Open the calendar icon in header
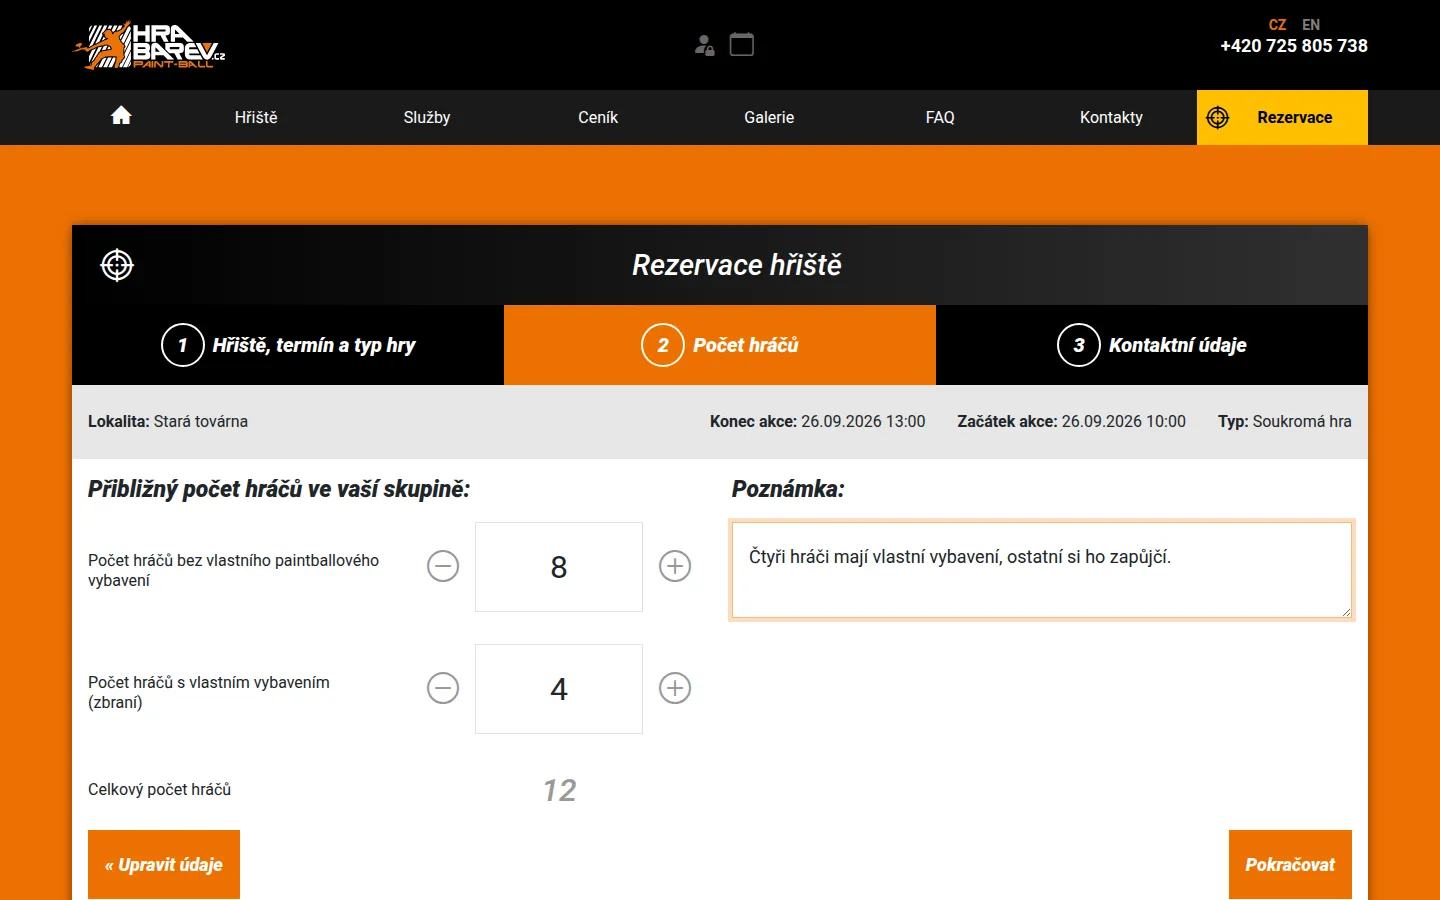Image resolution: width=1440 pixels, height=900 pixels. point(742,44)
